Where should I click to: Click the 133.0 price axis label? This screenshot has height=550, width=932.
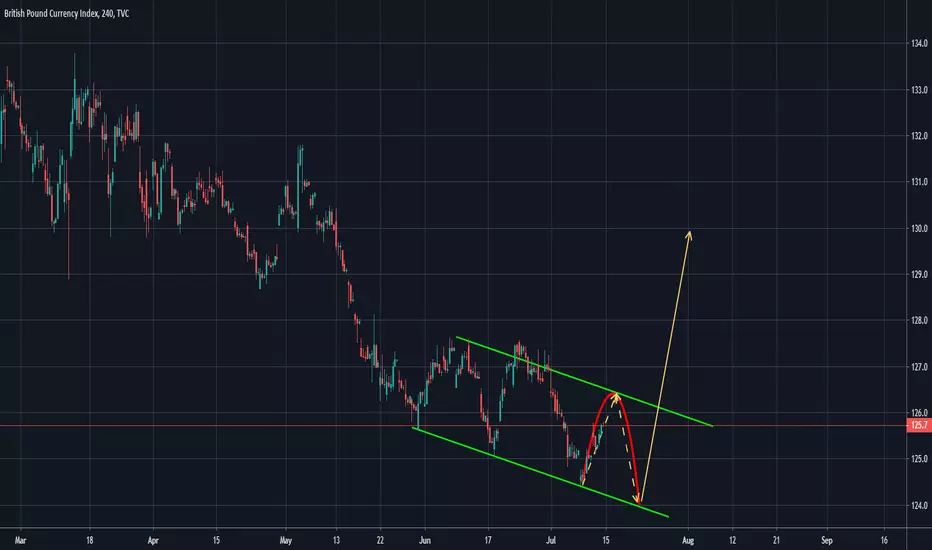(x=919, y=90)
